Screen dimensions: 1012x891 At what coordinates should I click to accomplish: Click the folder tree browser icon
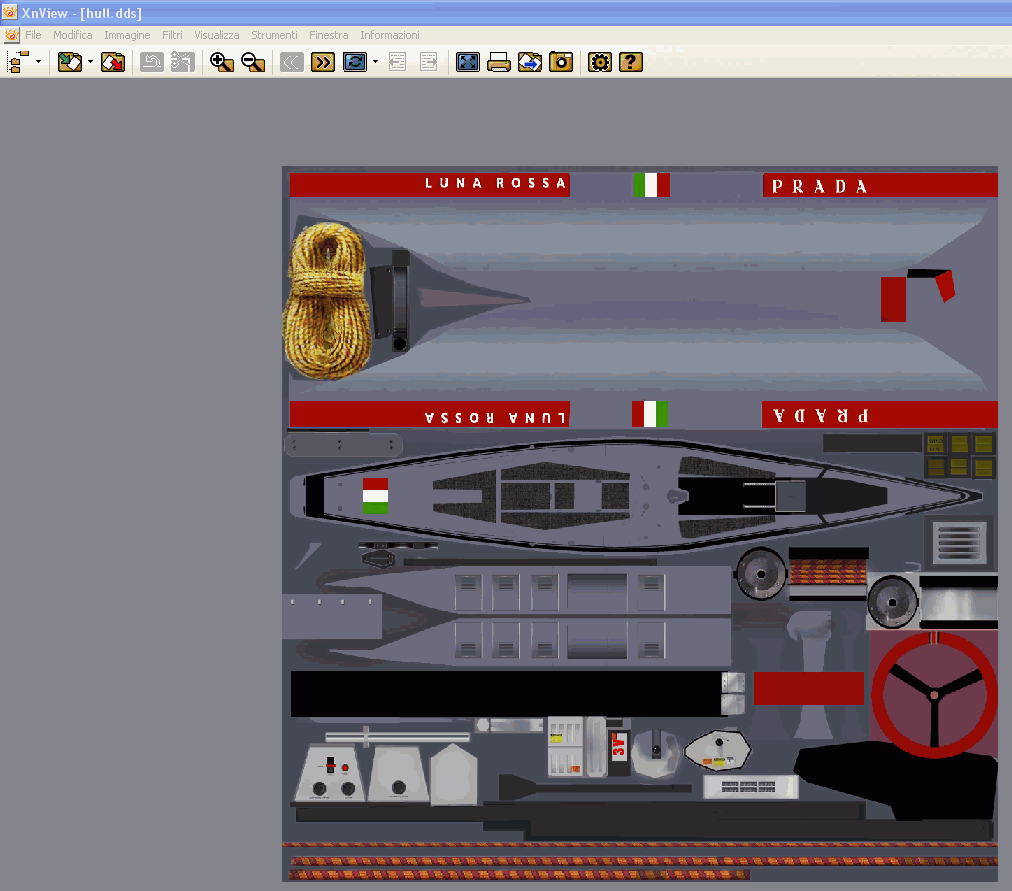click(x=18, y=62)
